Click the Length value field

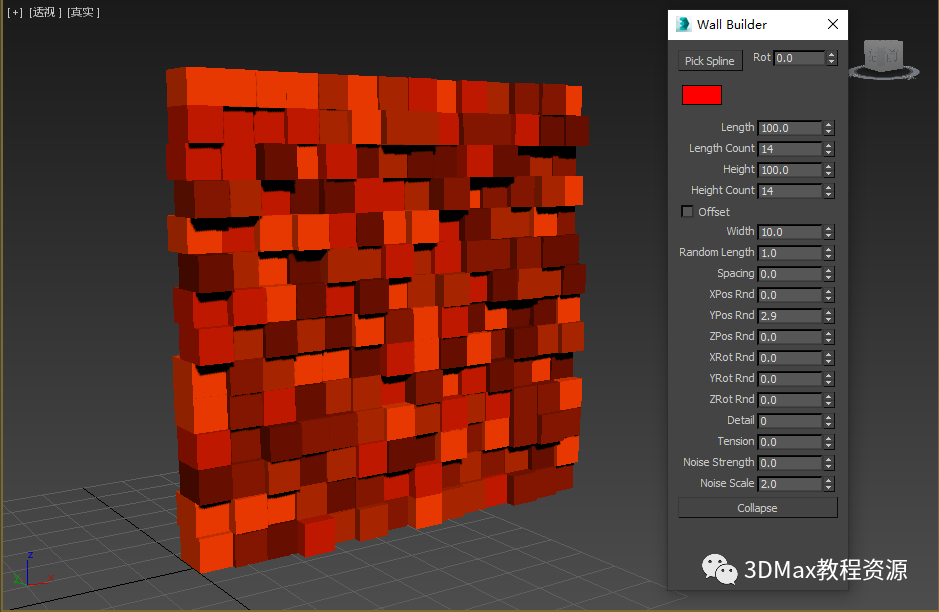click(790, 128)
